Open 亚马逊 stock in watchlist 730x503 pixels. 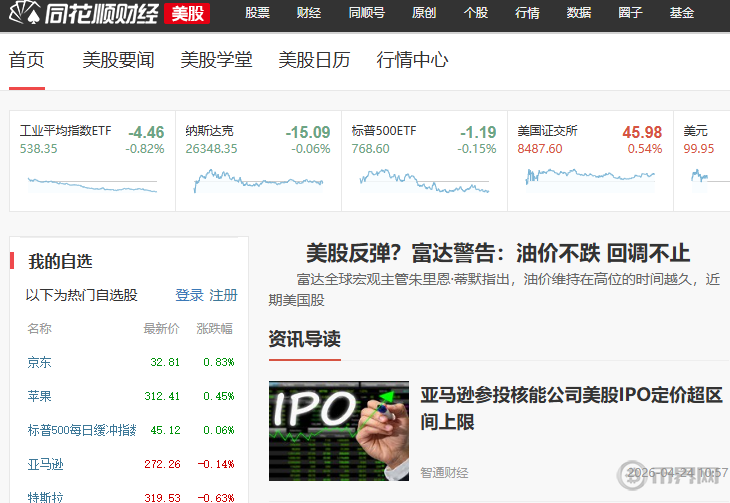tap(45, 464)
